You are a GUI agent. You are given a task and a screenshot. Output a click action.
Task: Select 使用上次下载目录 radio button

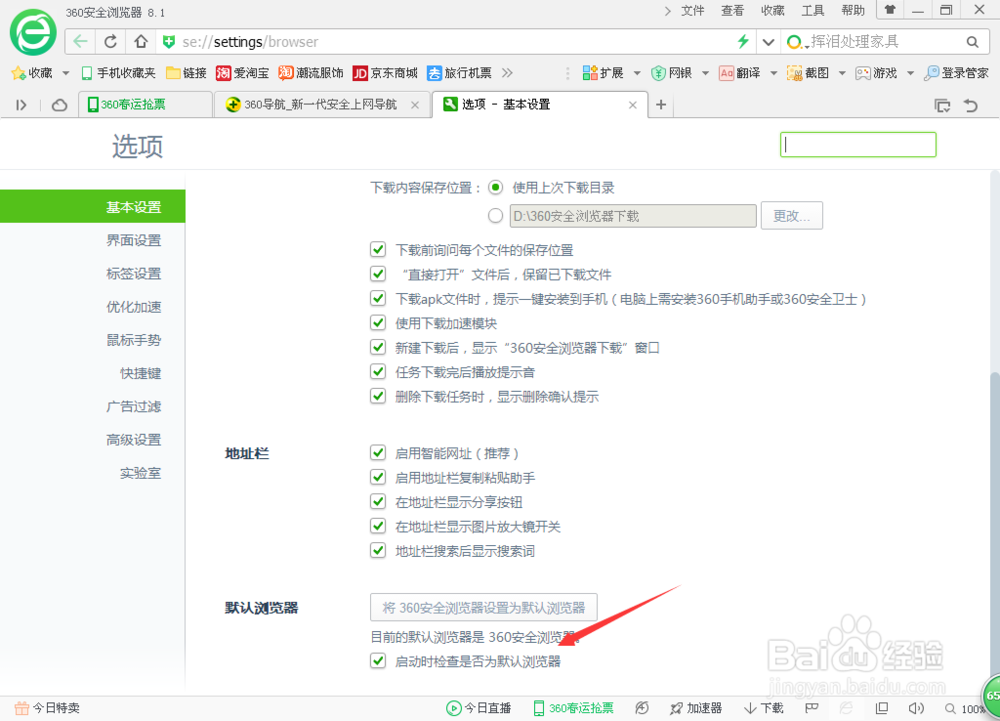click(496, 187)
